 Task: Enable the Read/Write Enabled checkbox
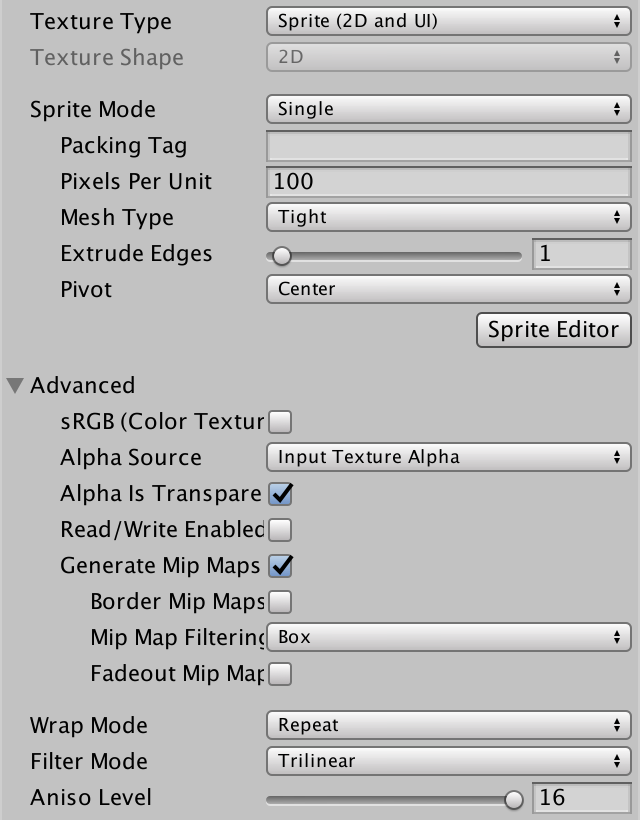tap(280, 530)
